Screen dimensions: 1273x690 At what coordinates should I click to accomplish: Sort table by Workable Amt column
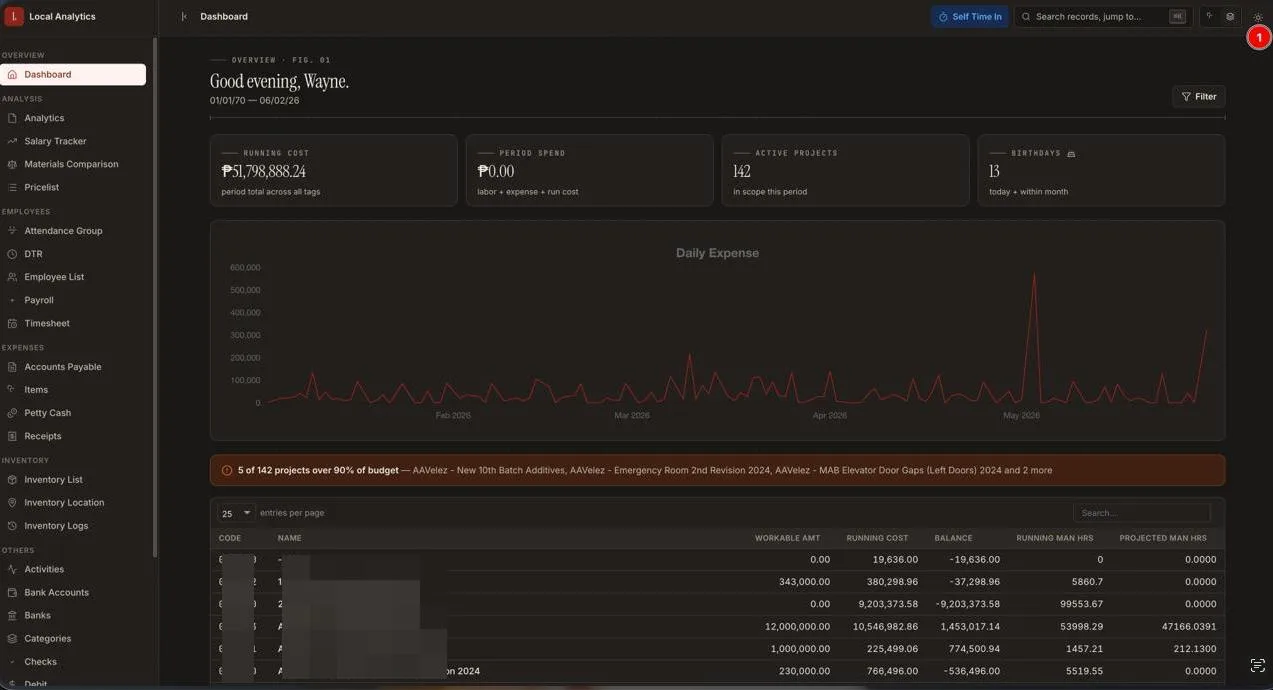pyautogui.click(x=787, y=538)
